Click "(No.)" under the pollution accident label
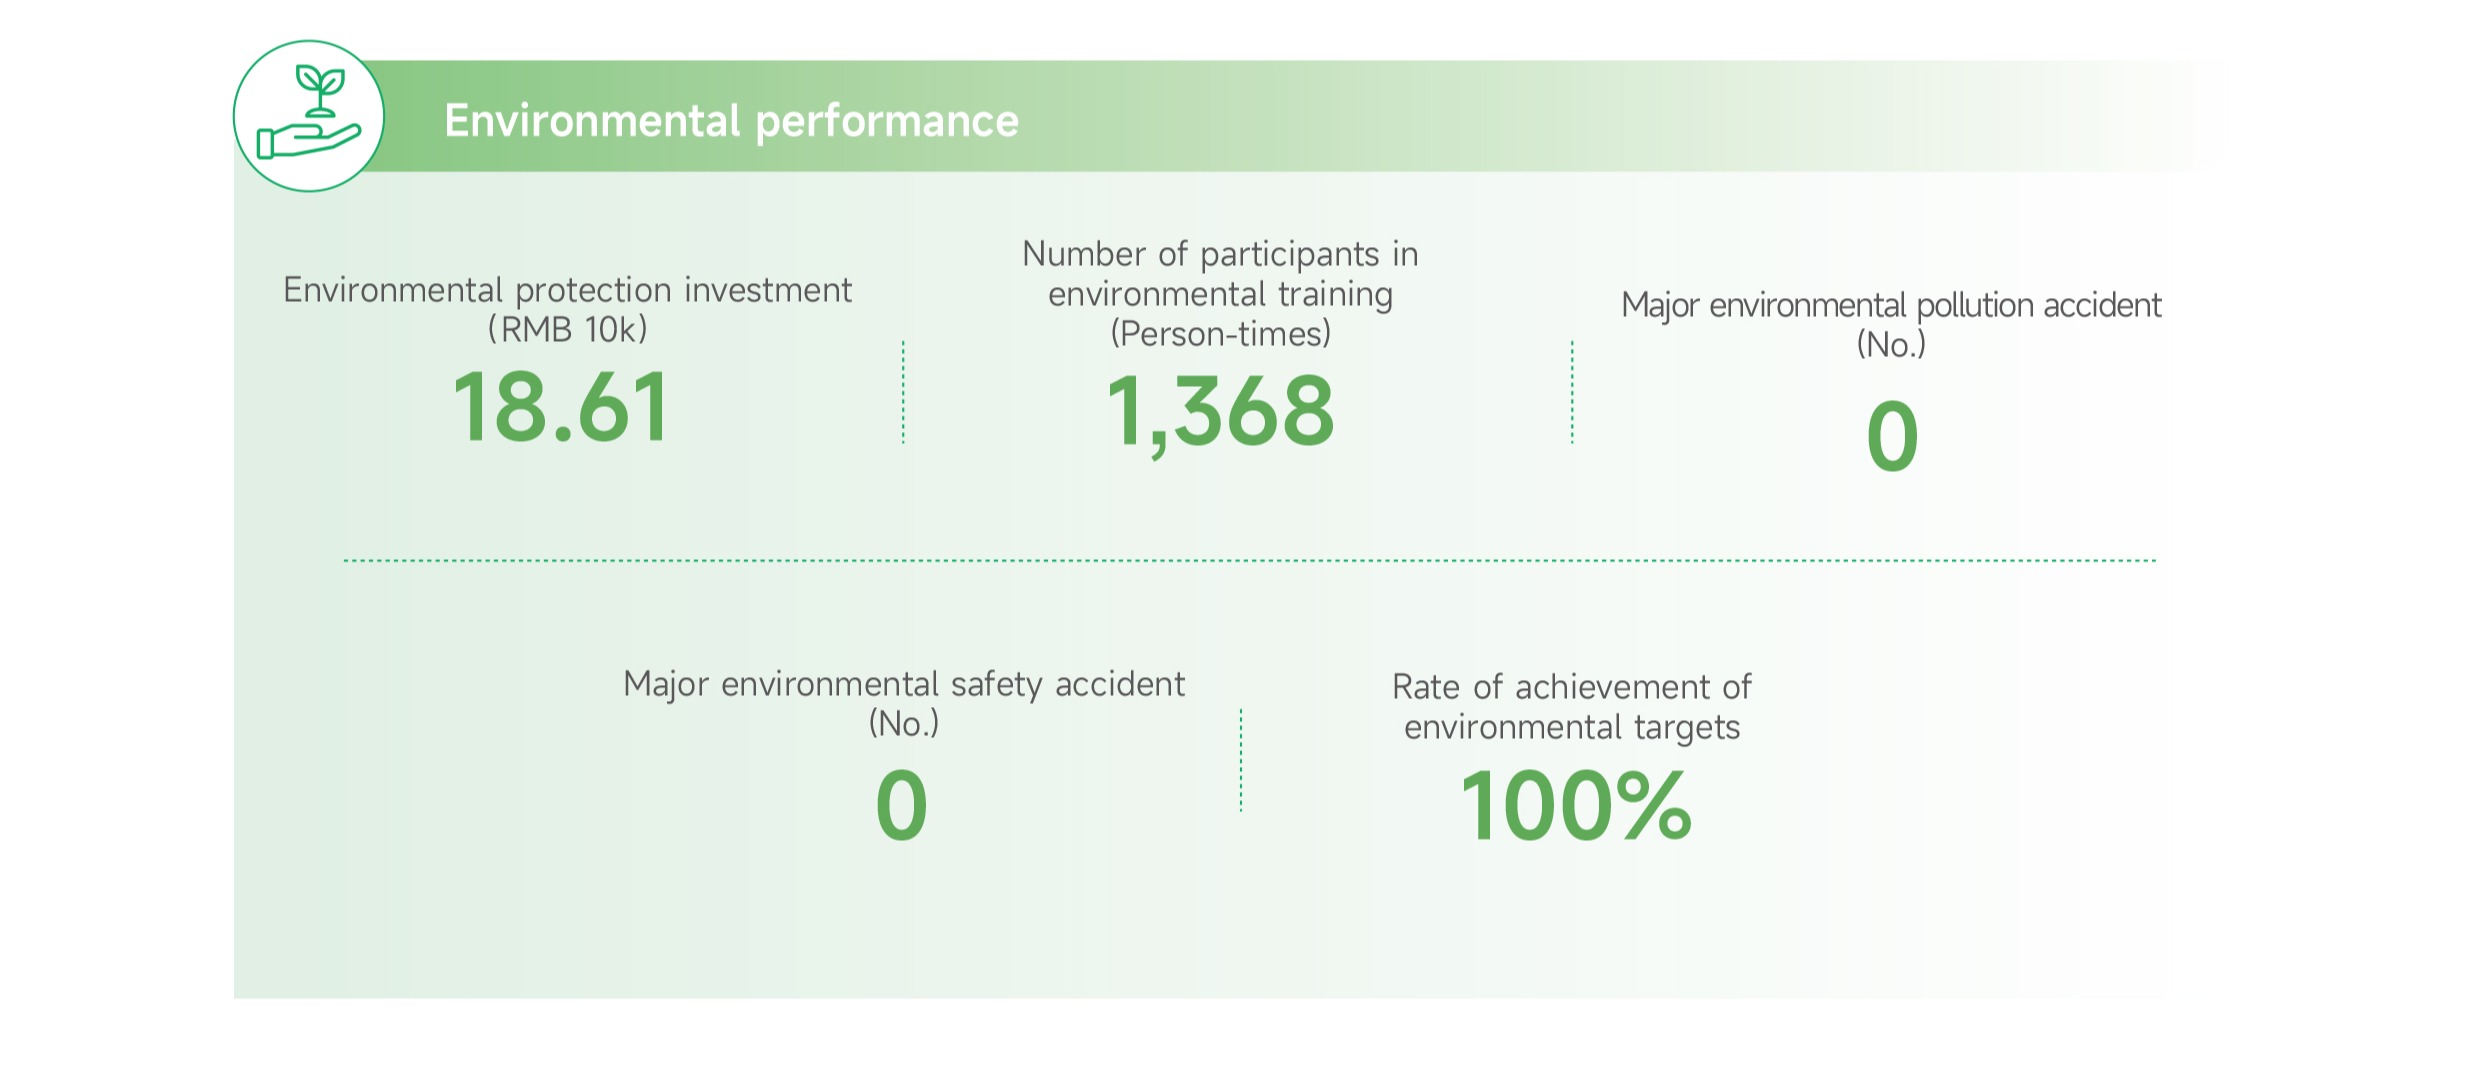 tap(1891, 345)
